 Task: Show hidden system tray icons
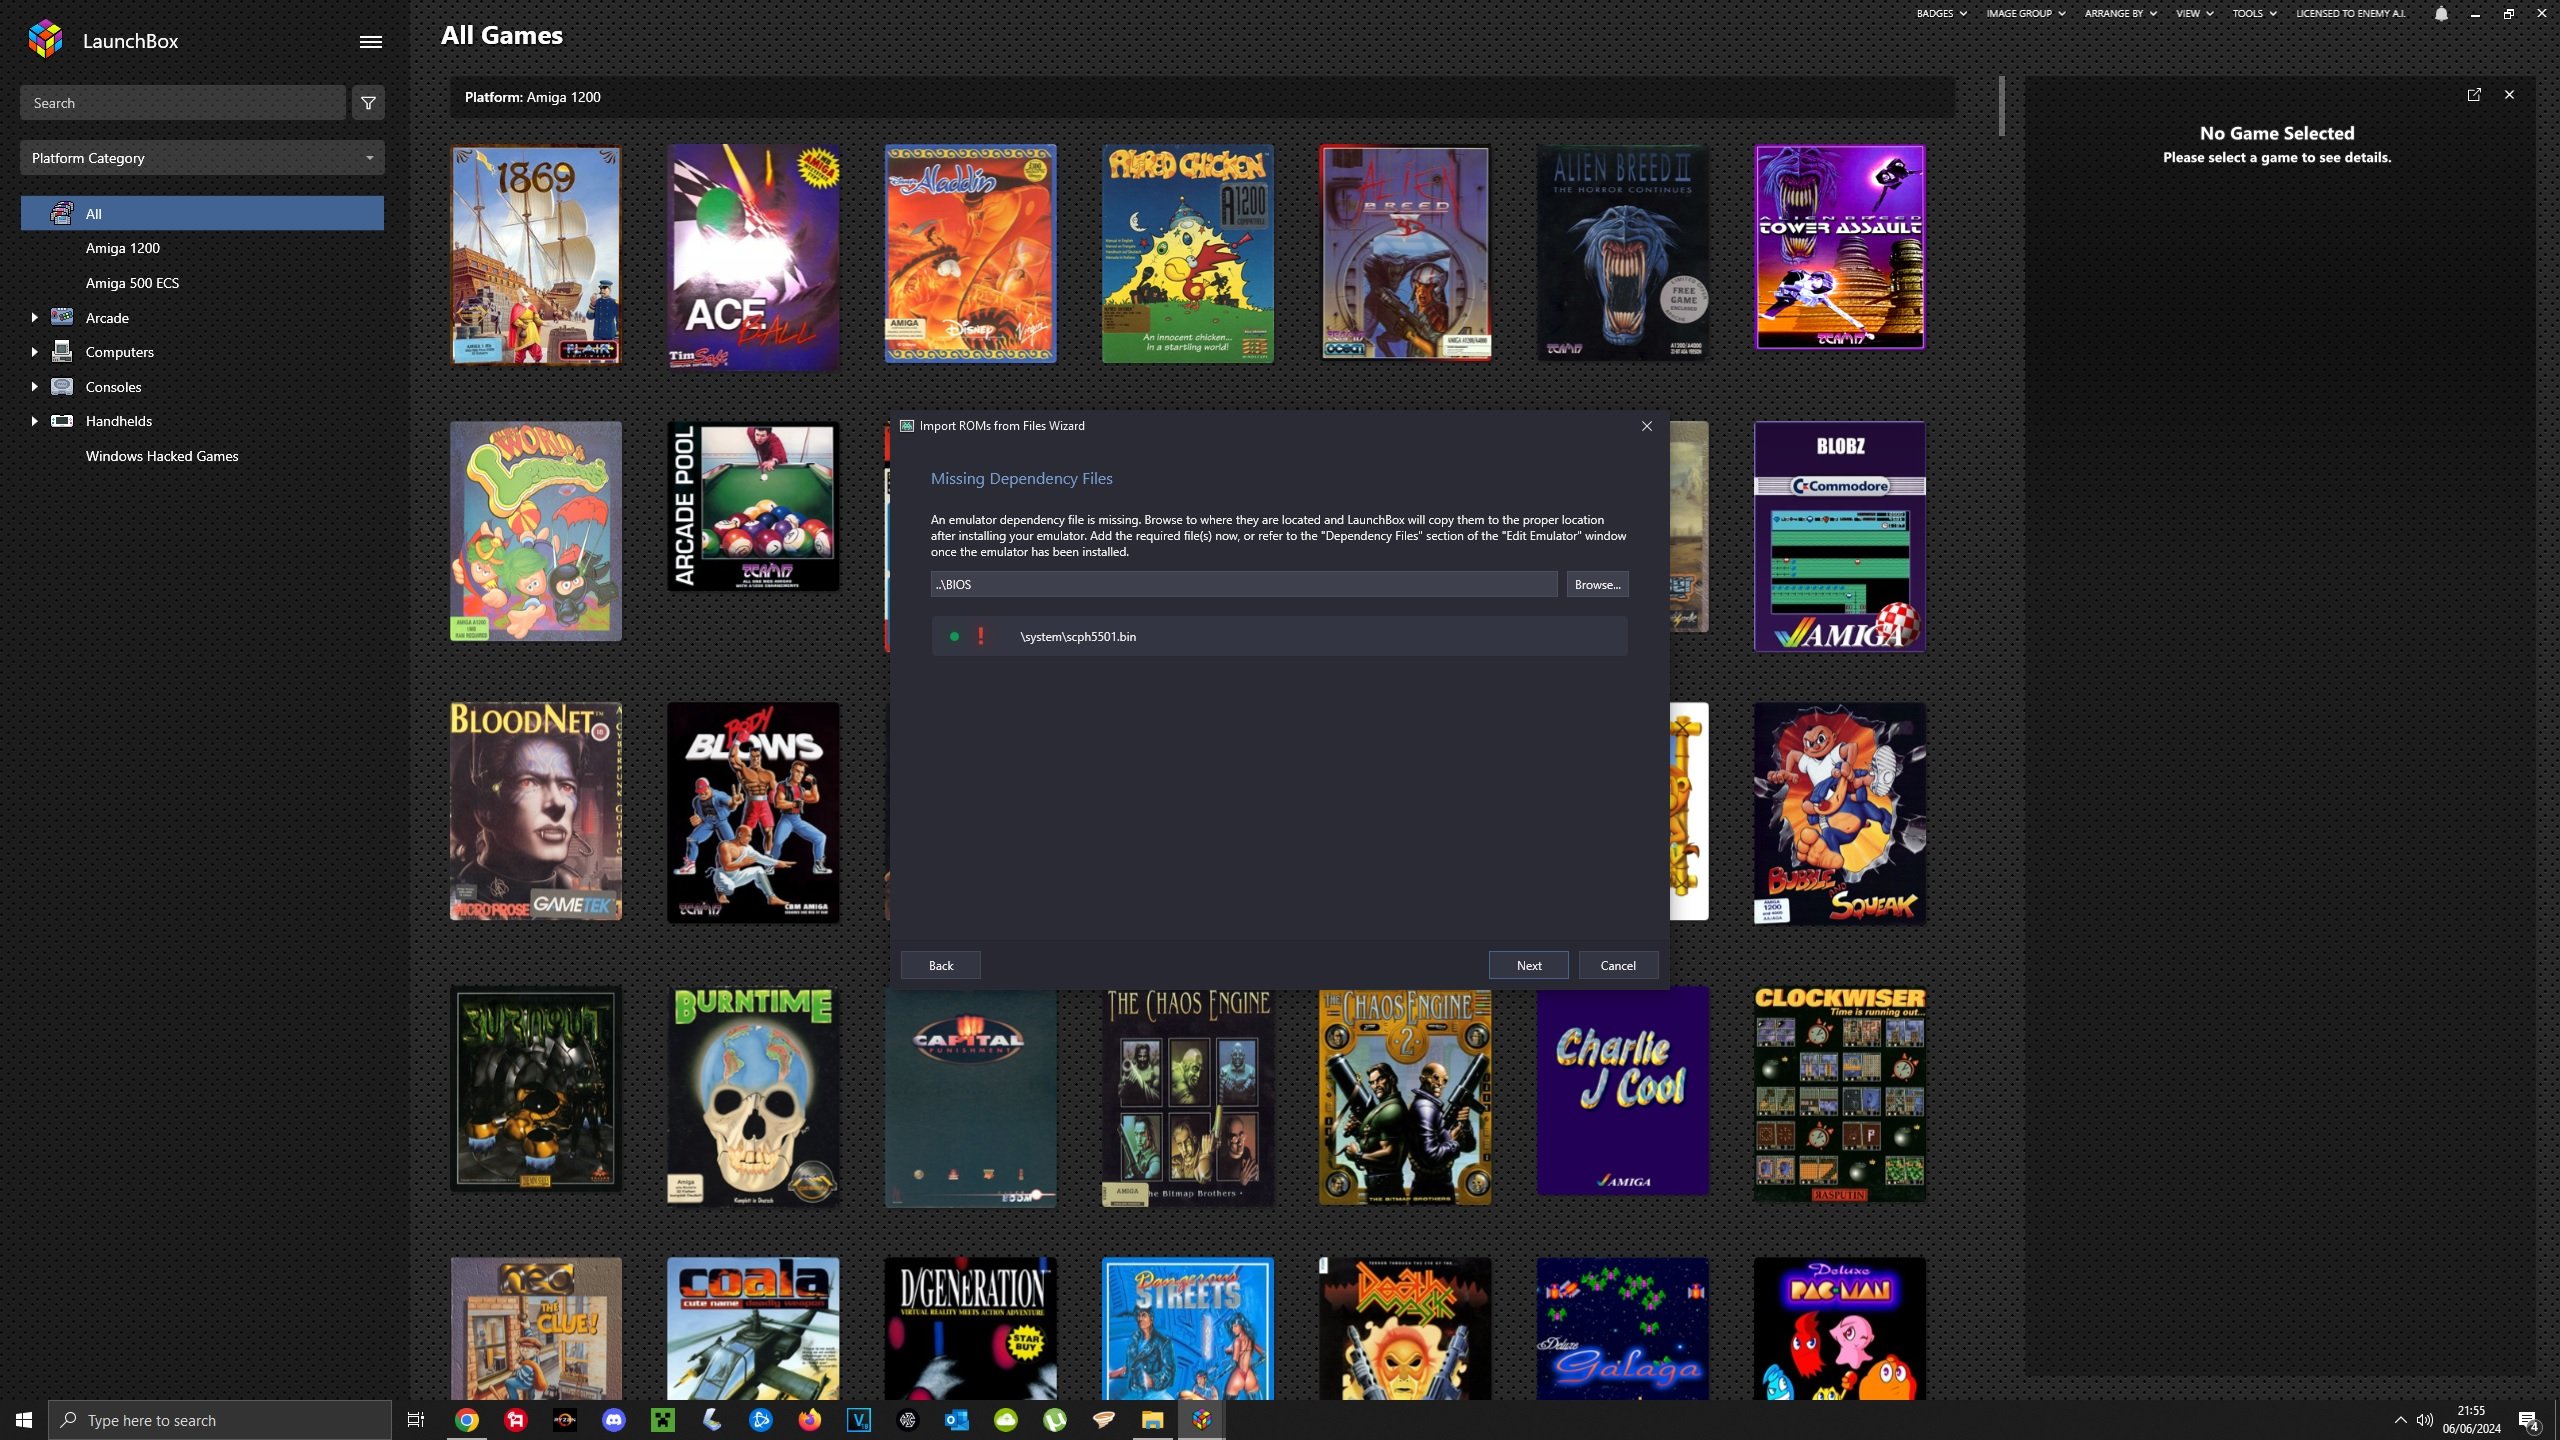coord(2400,1420)
